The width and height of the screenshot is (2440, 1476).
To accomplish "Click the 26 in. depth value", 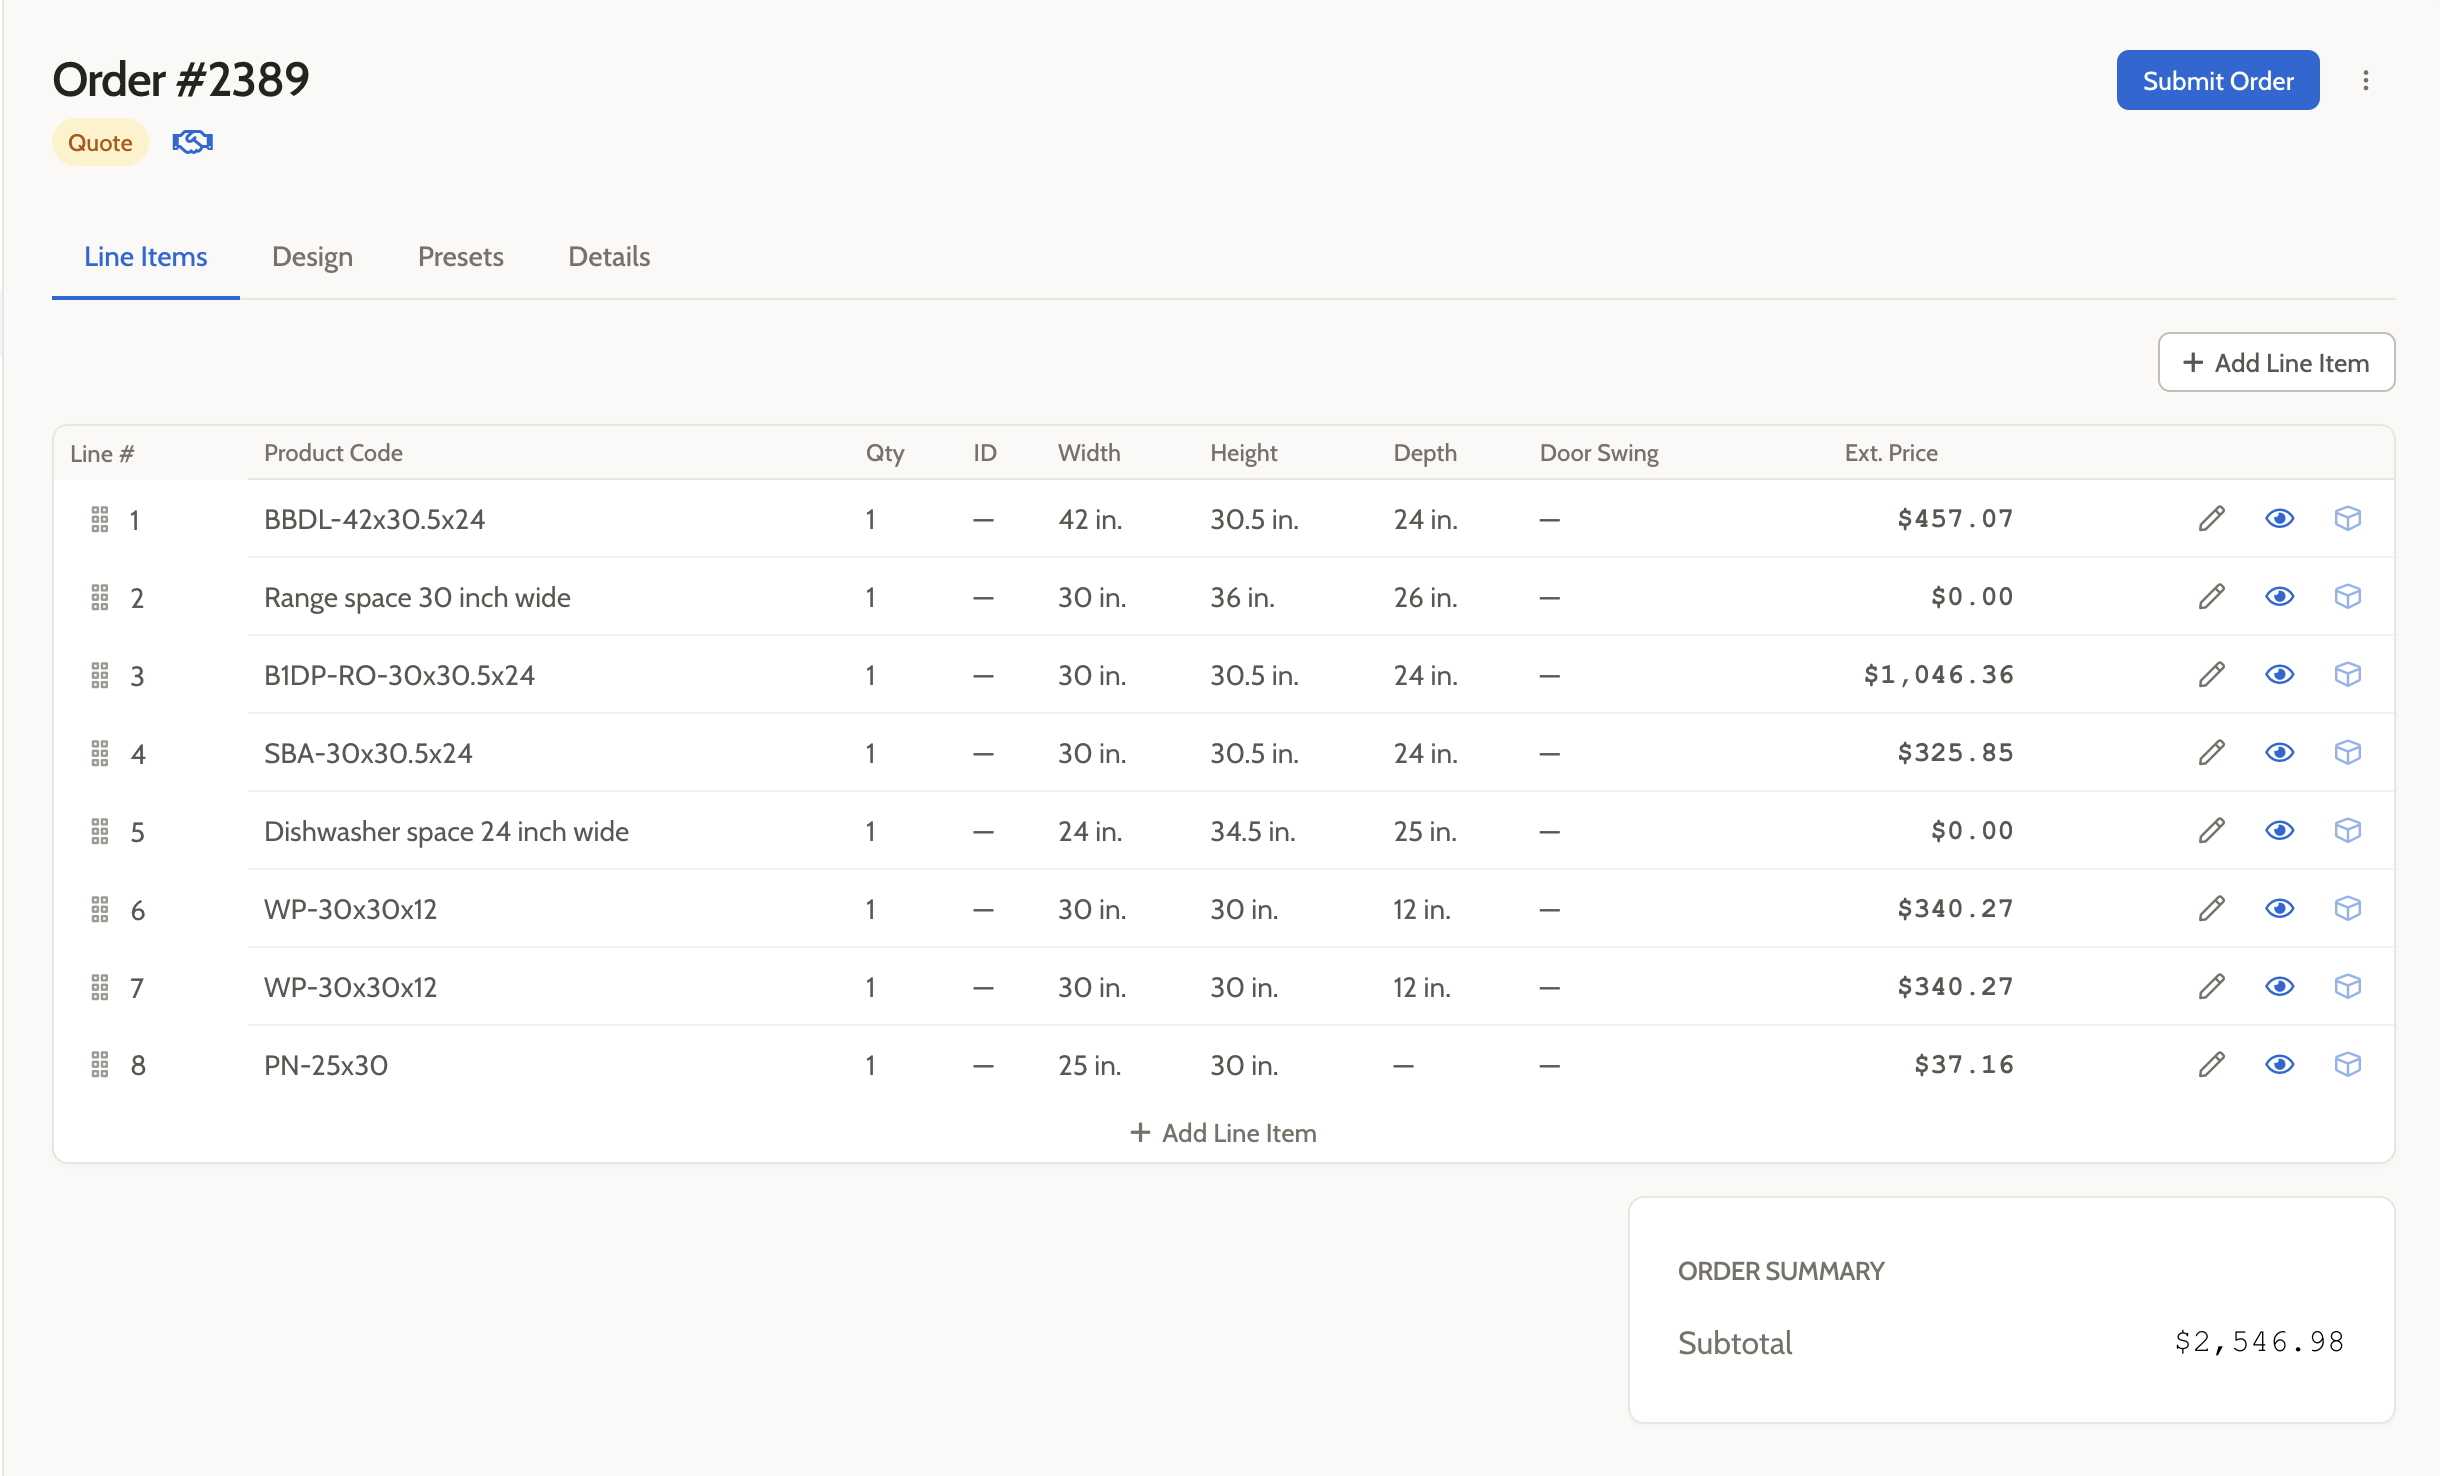I will (1425, 597).
